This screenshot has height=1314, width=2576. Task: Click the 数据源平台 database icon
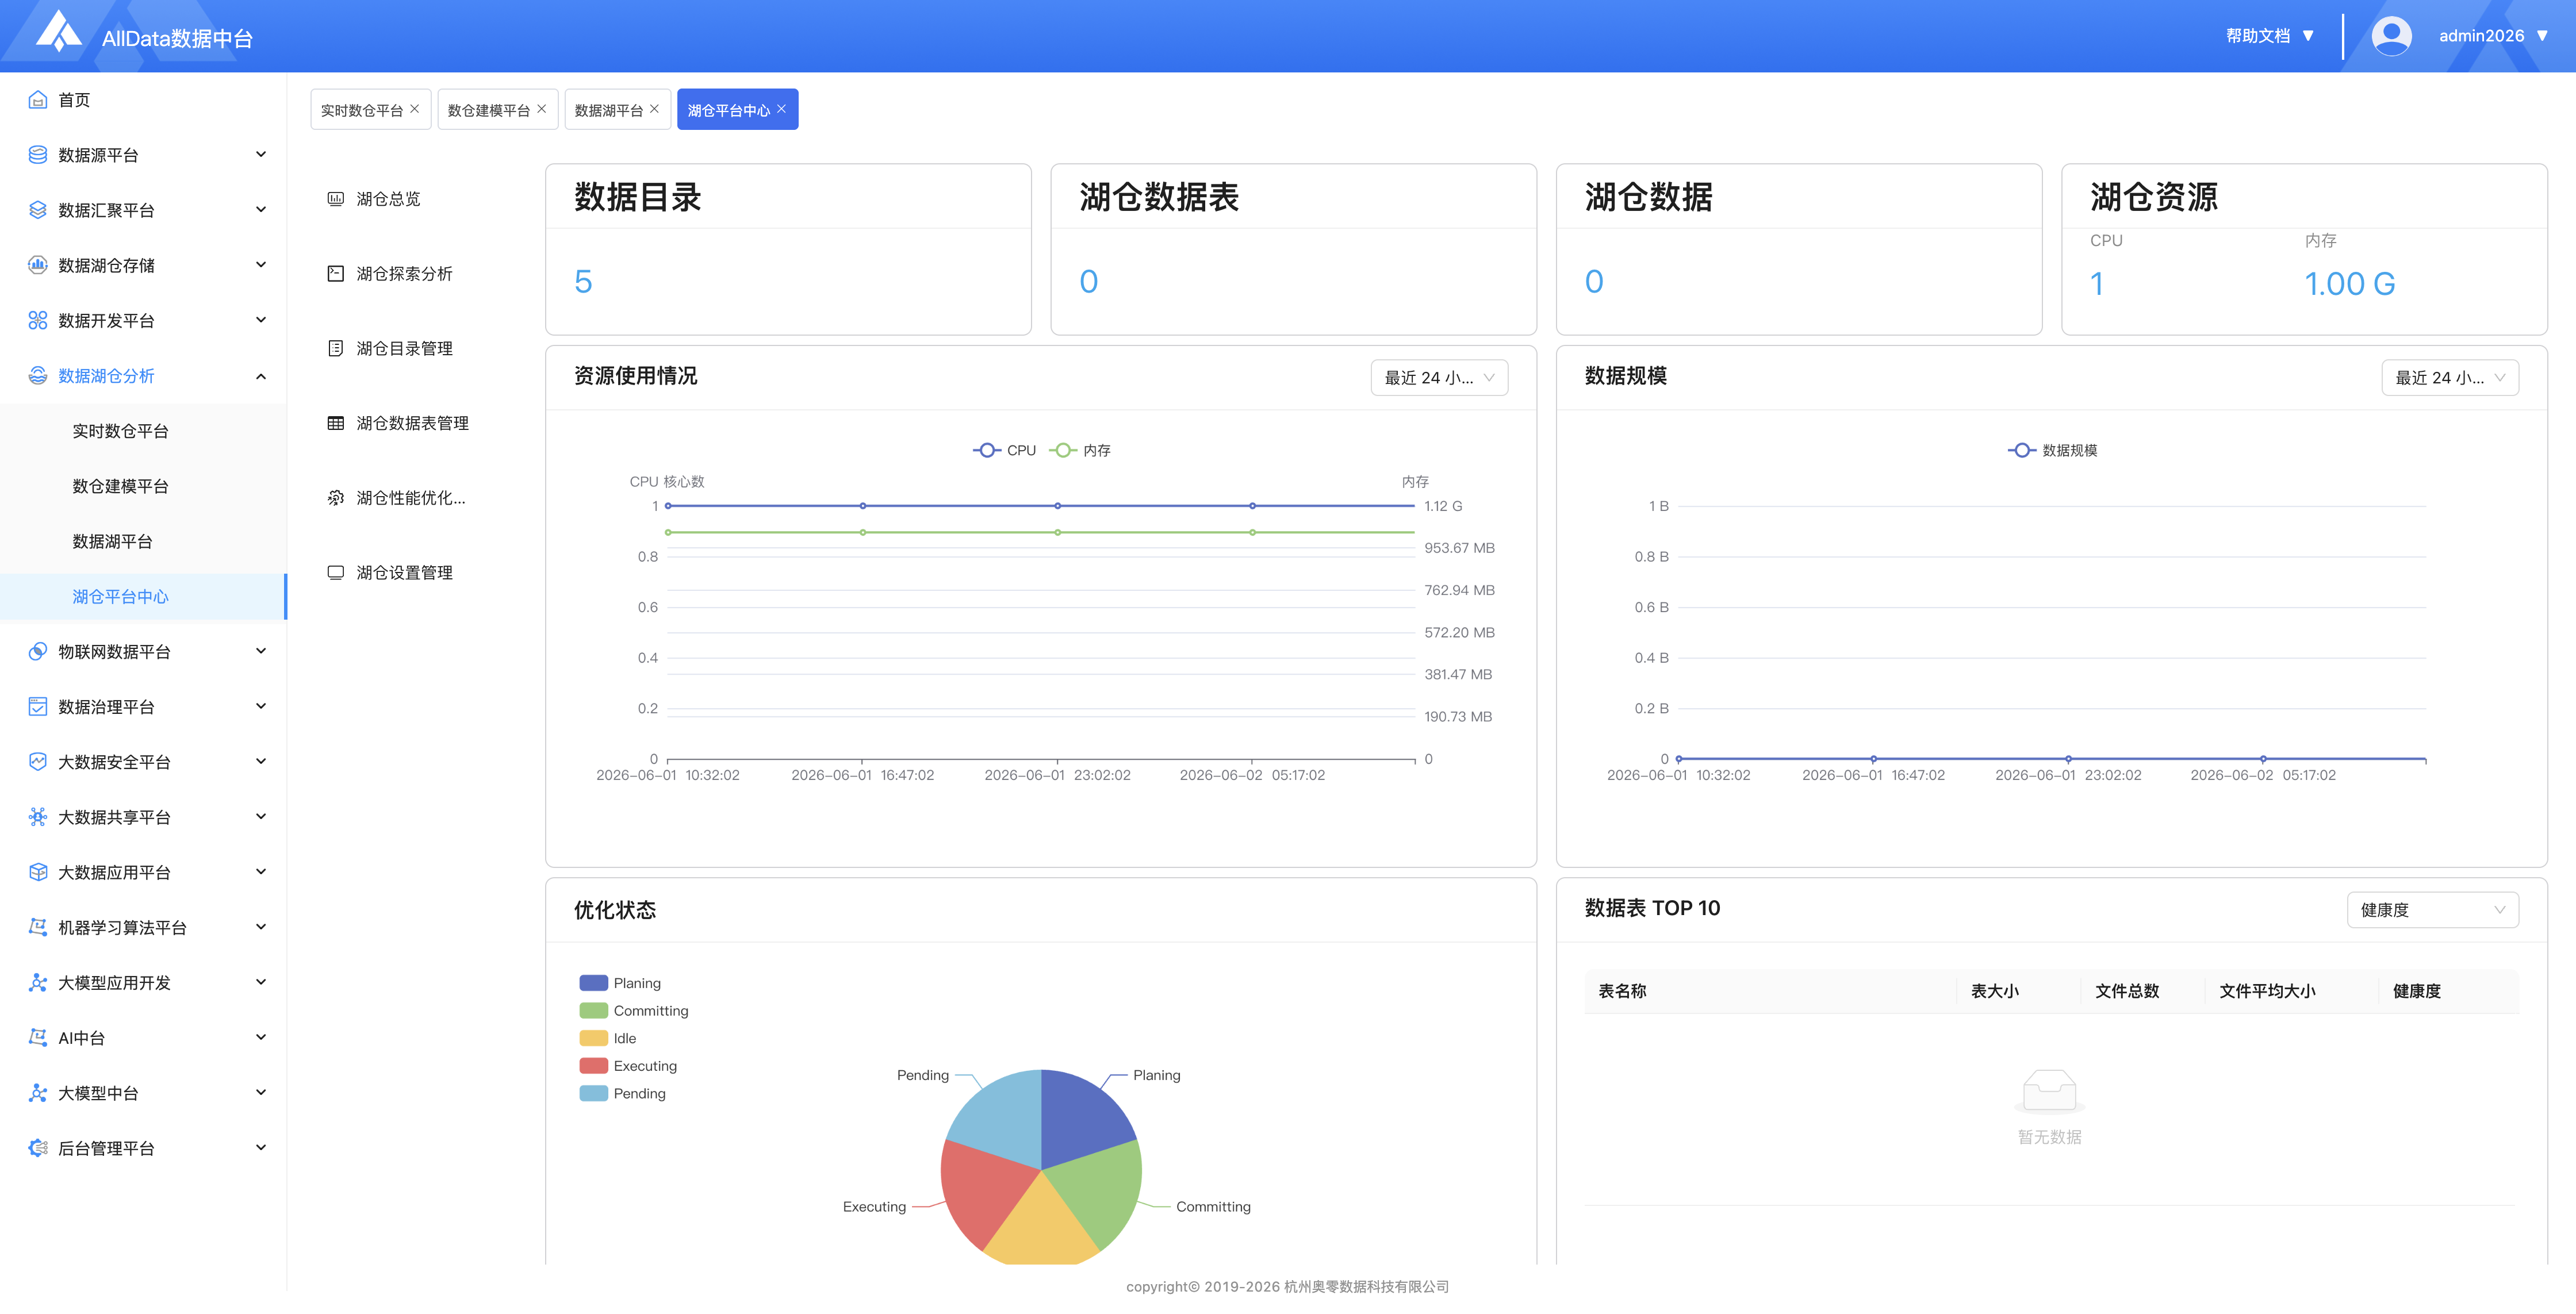point(38,155)
